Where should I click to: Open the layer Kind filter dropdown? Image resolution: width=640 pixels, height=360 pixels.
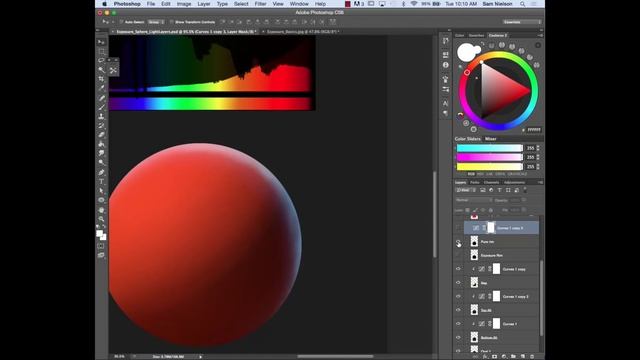[x=466, y=190]
